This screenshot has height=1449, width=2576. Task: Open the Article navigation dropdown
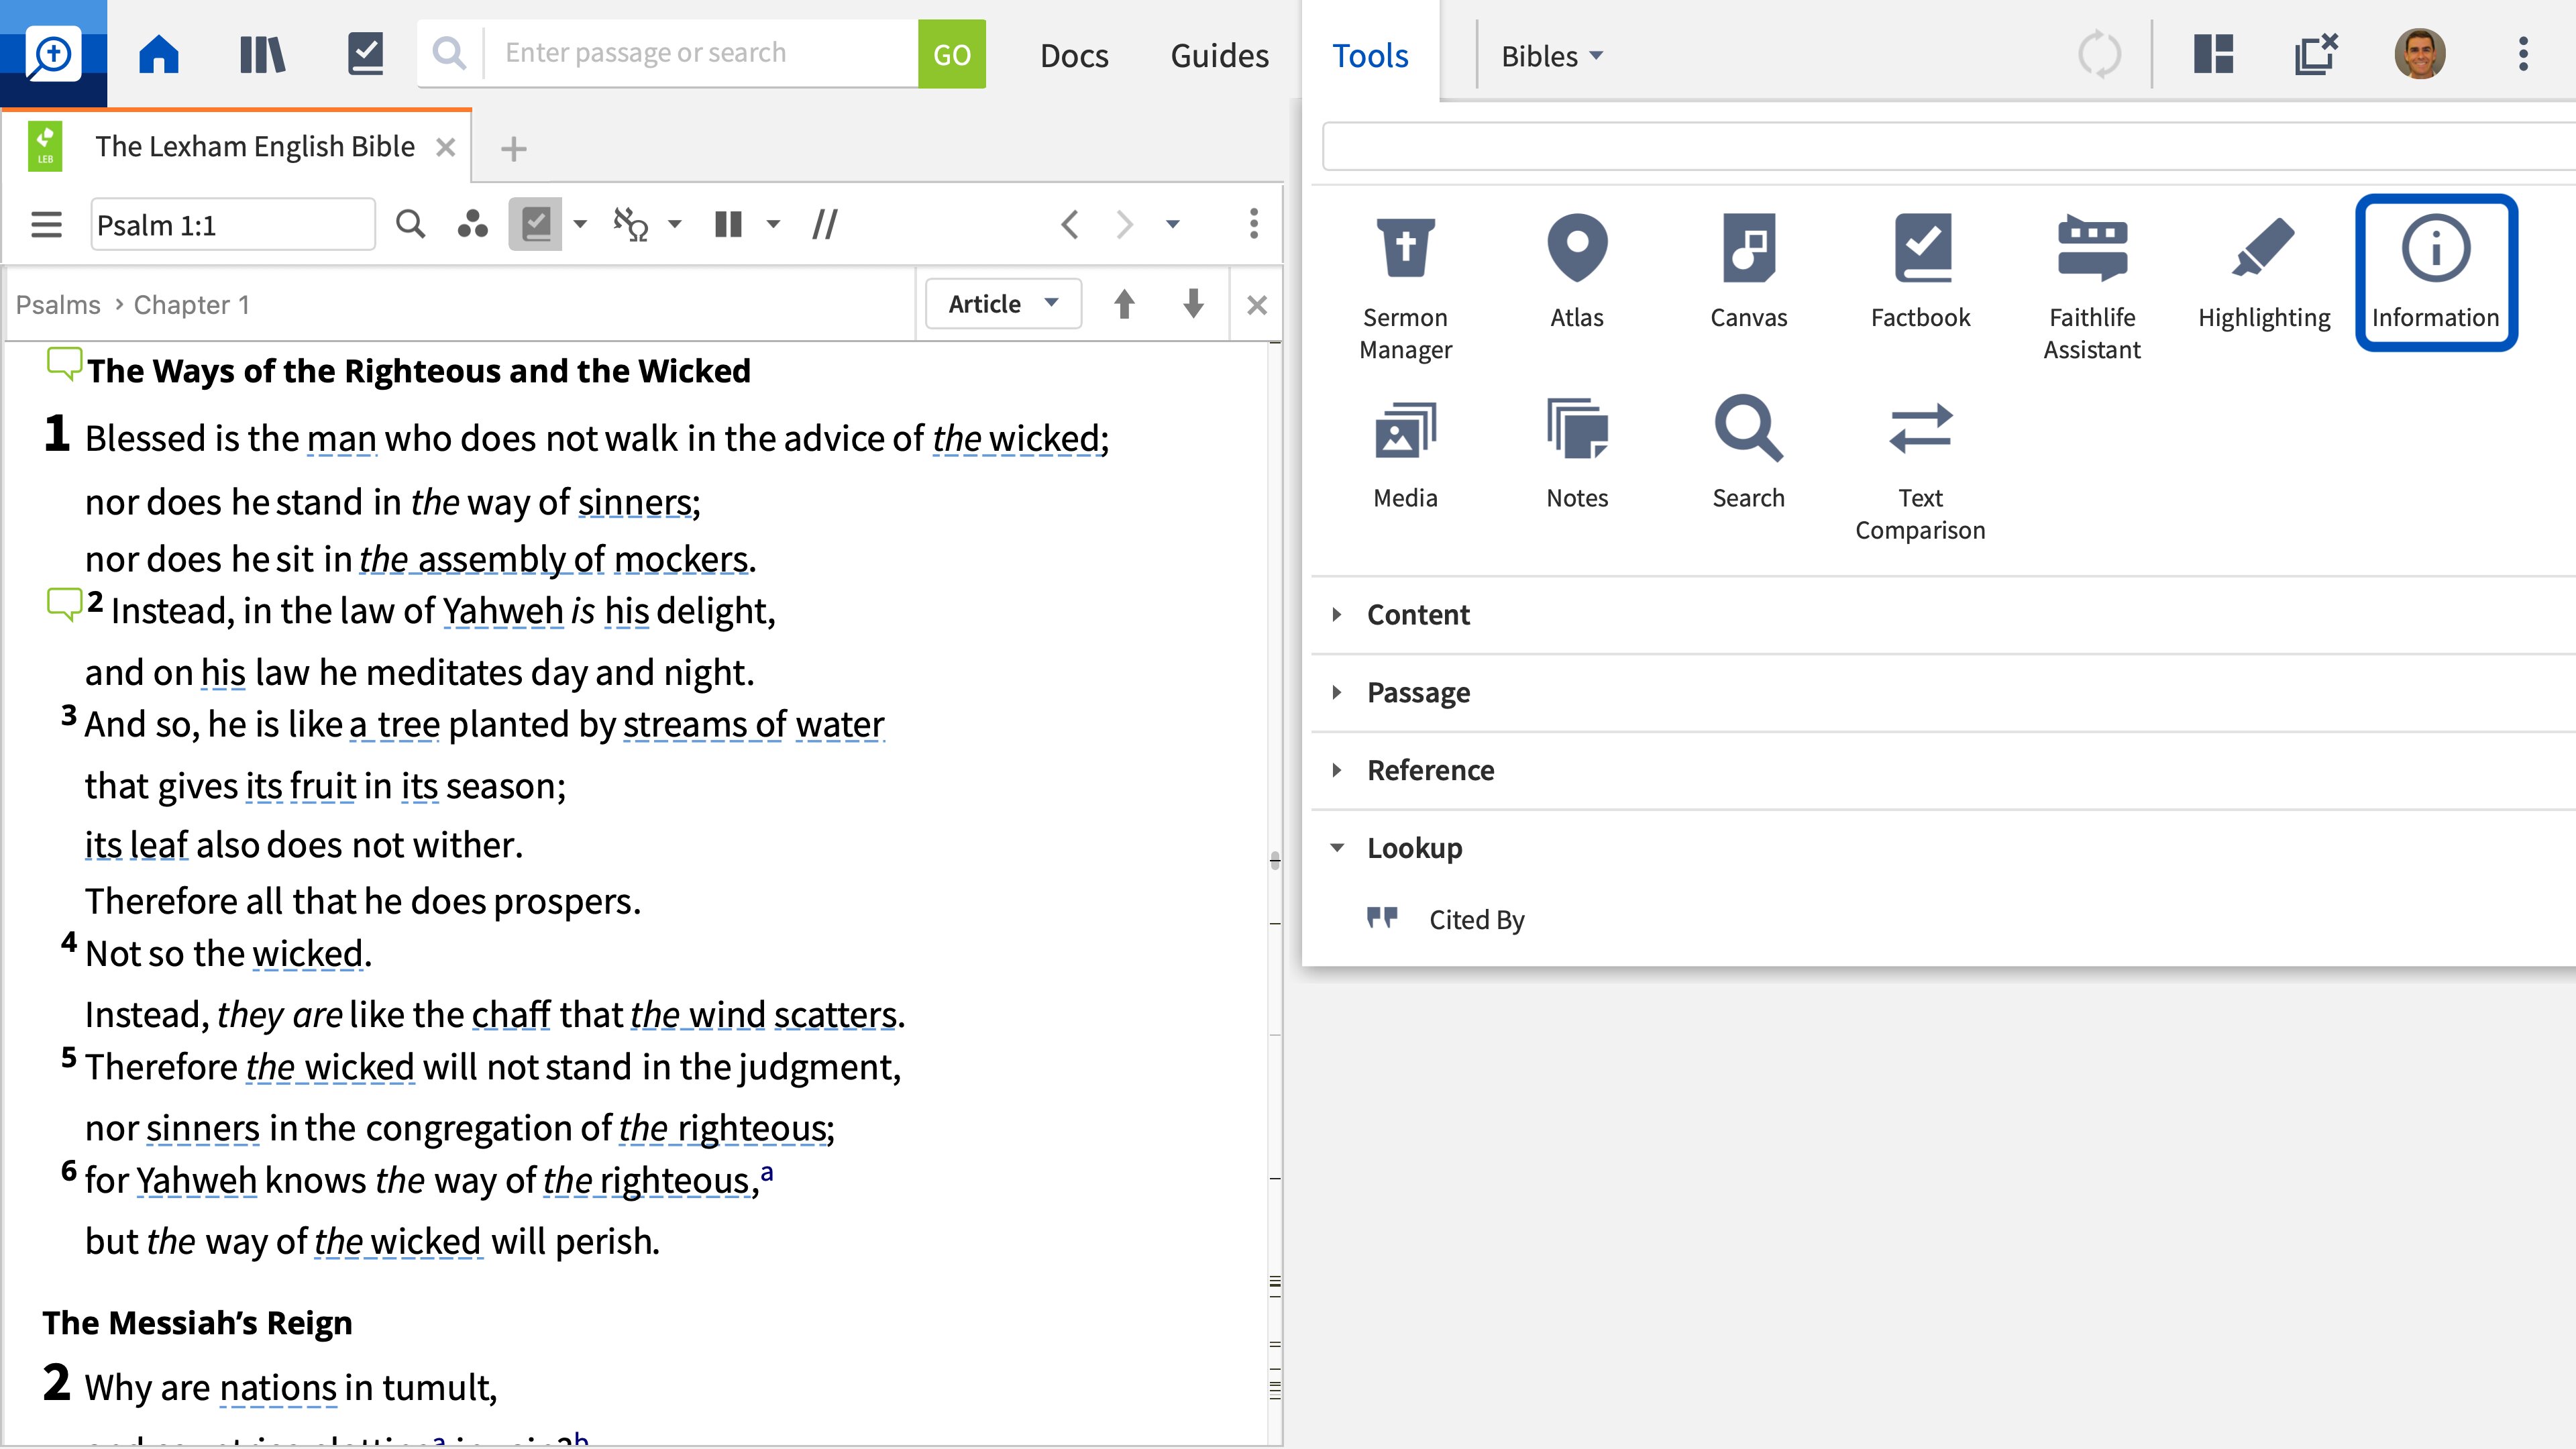click(1003, 304)
